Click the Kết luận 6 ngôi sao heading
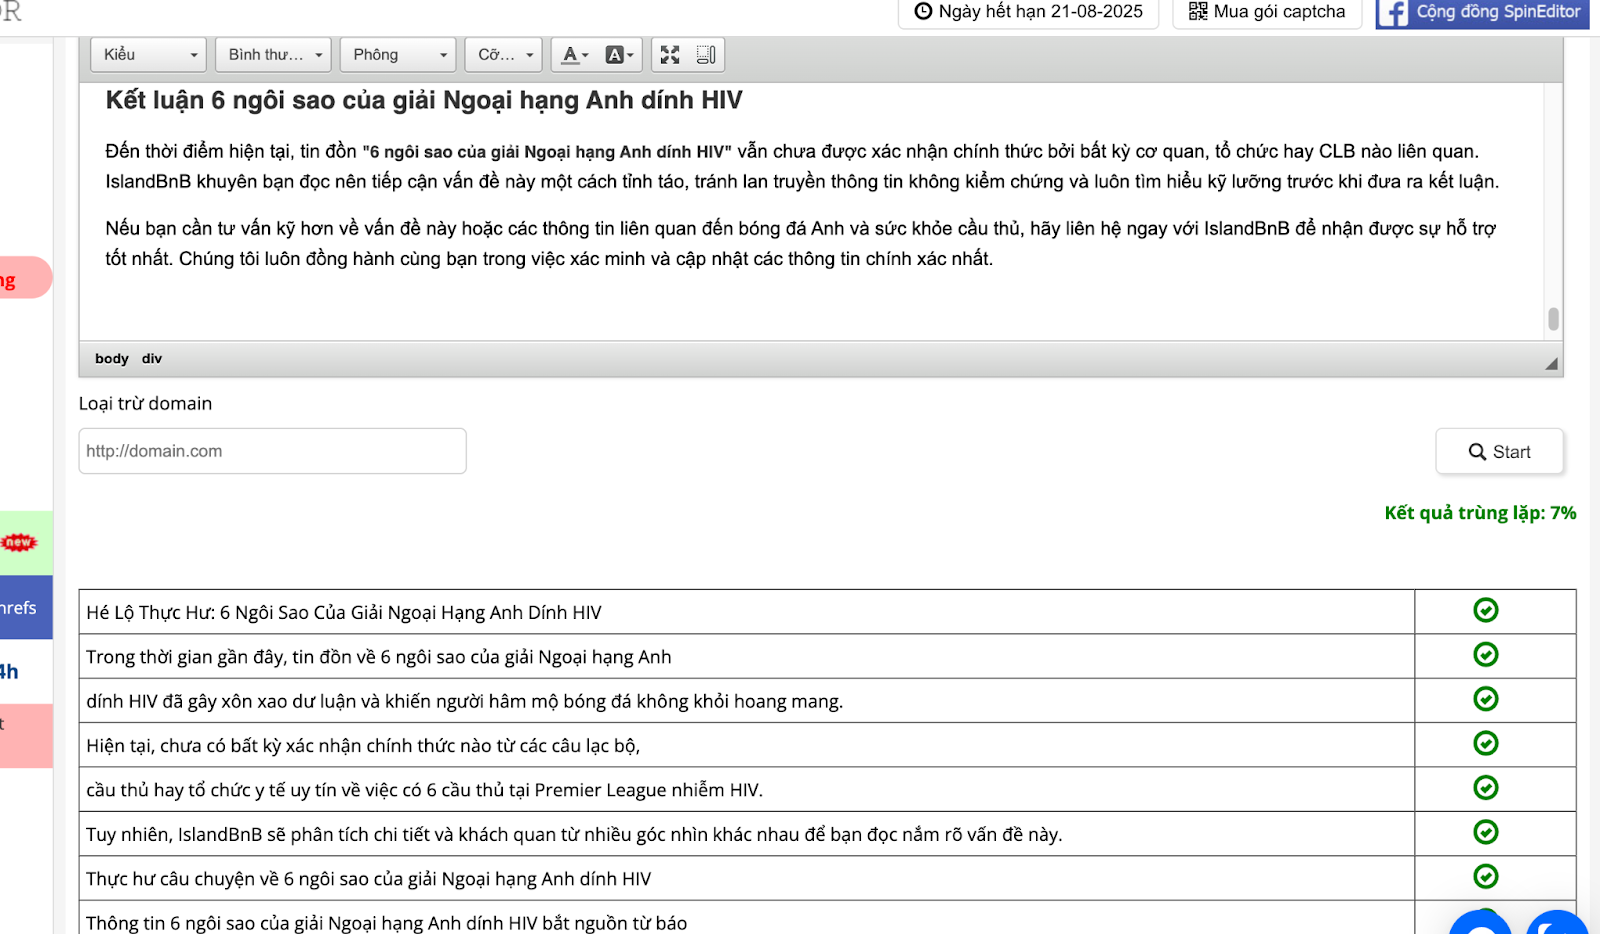1600x934 pixels. pos(424,100)
